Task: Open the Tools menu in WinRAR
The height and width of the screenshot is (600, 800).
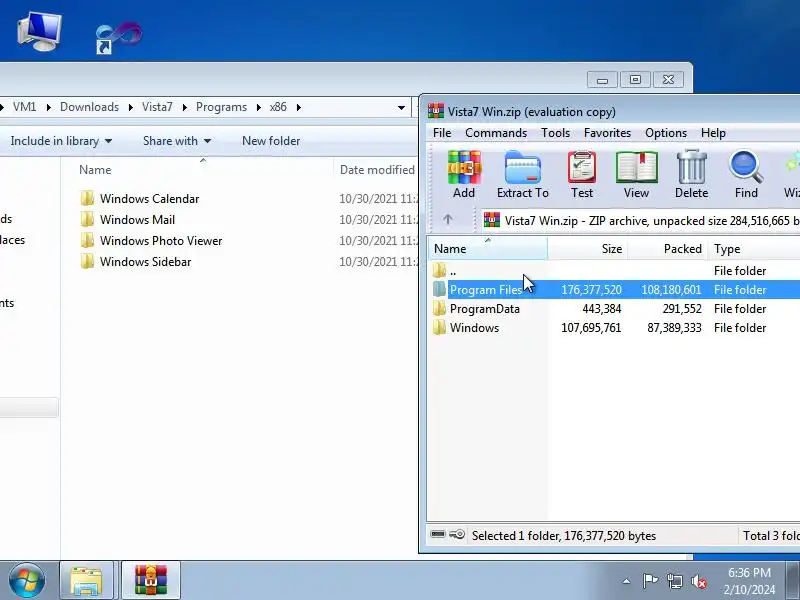Action: [x=555, y=133]
